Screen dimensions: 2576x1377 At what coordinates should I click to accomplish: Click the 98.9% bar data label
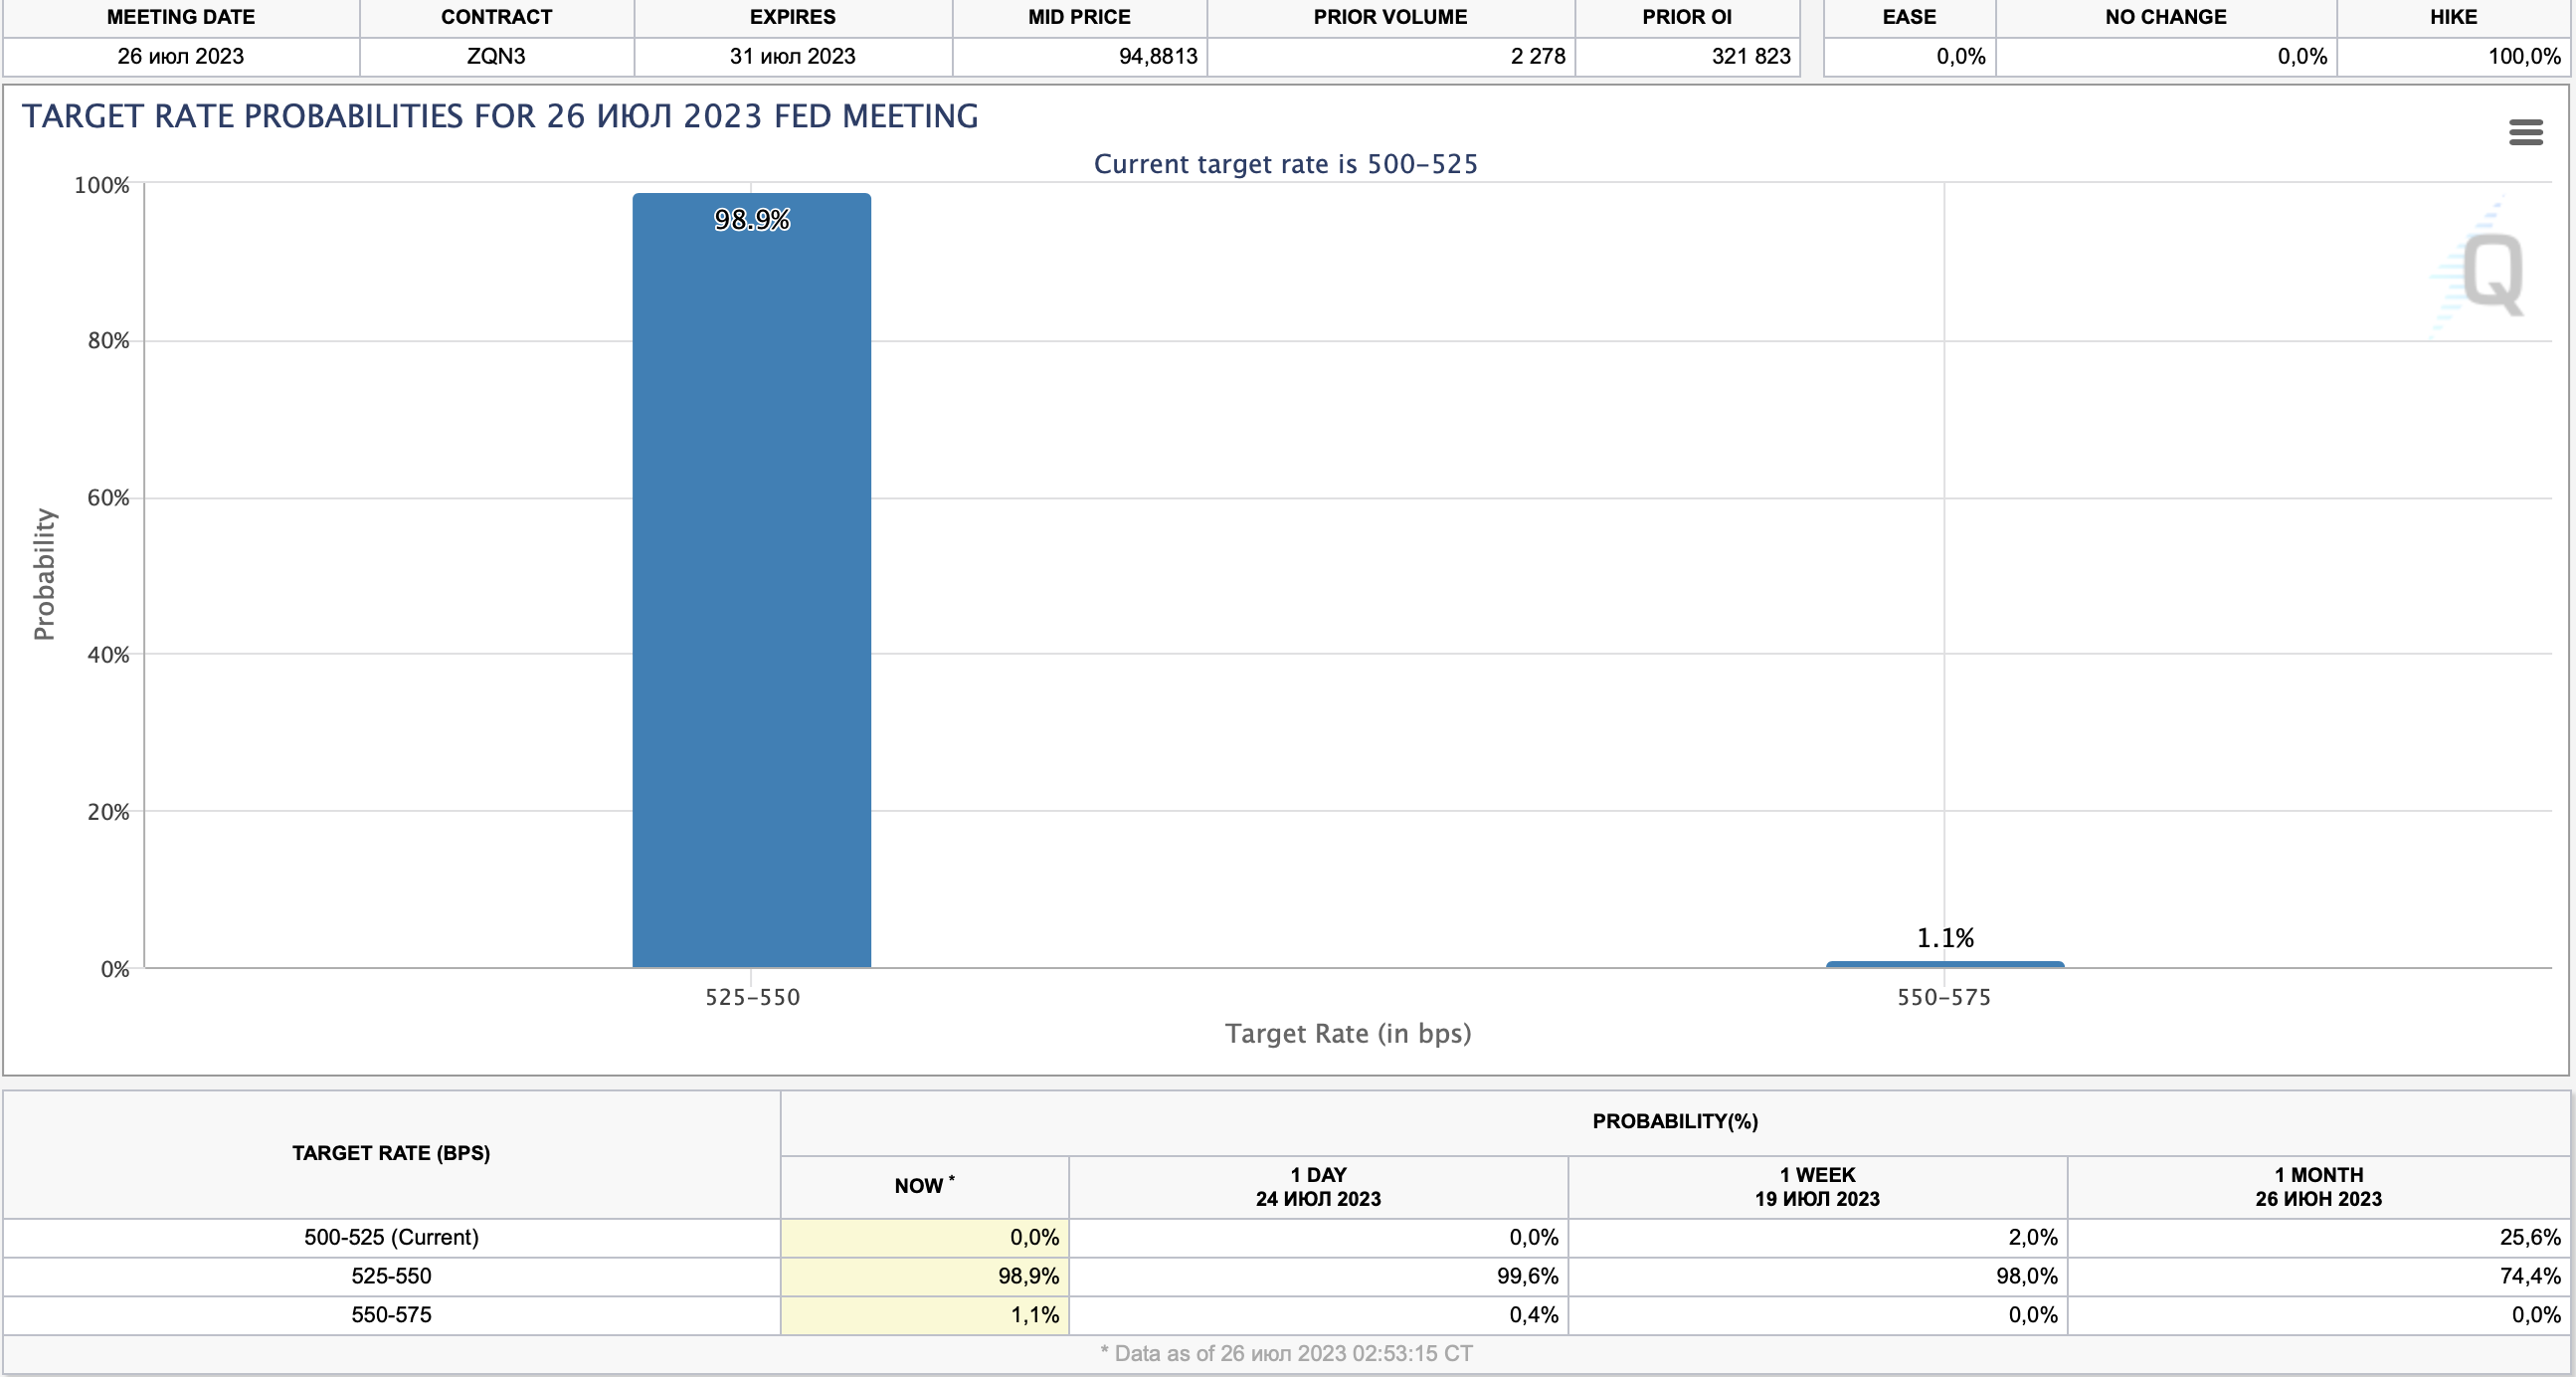(x=751, y=219)
